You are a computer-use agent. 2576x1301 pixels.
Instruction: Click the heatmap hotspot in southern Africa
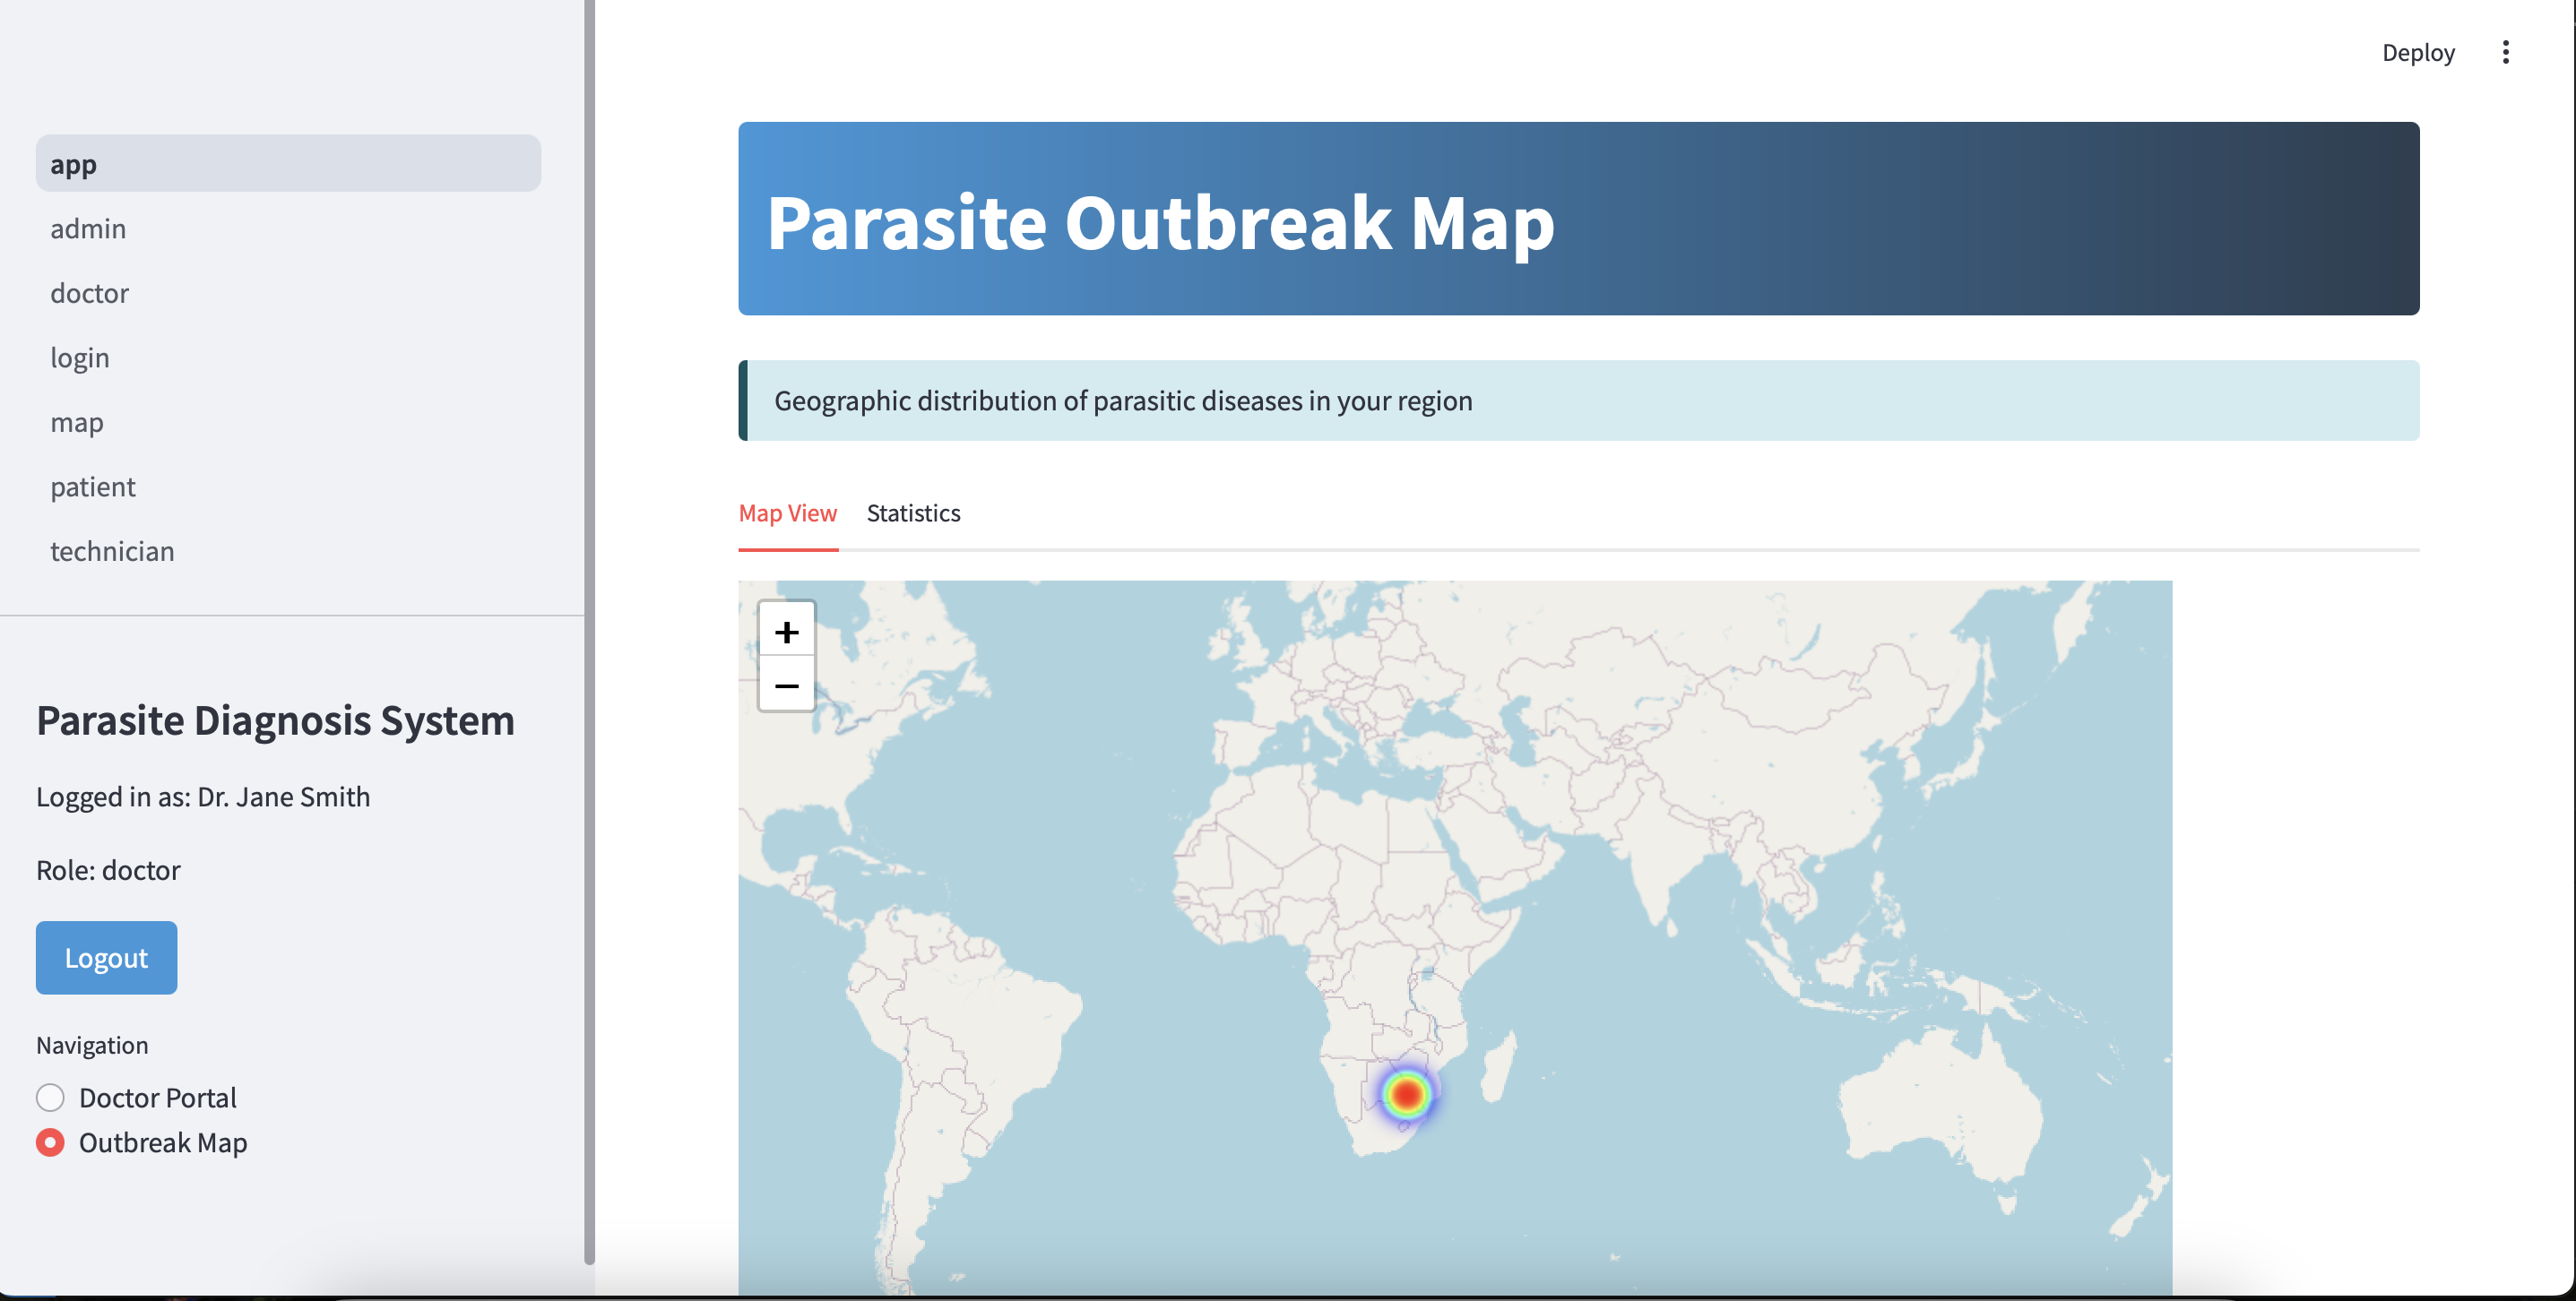click(1406, 1095)
